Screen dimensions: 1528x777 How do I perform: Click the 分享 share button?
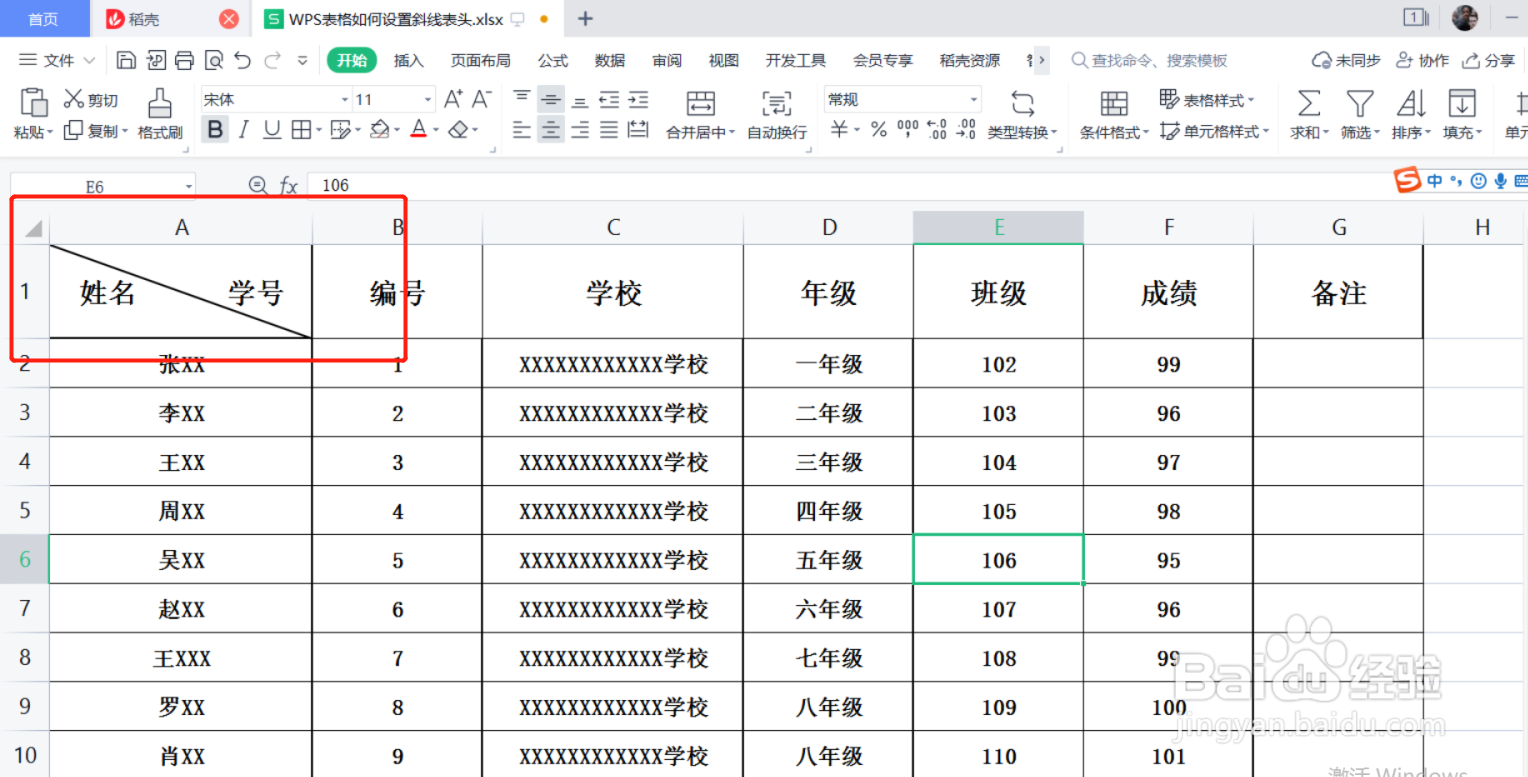(x=1491, y=60)
